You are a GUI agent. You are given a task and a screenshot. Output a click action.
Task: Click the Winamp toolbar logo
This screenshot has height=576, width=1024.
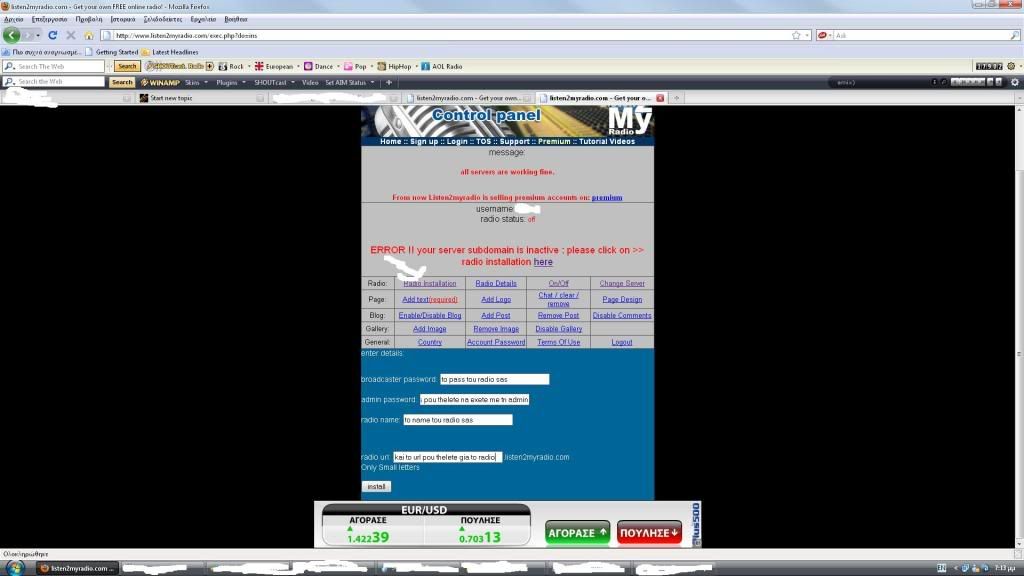[159, 82]
